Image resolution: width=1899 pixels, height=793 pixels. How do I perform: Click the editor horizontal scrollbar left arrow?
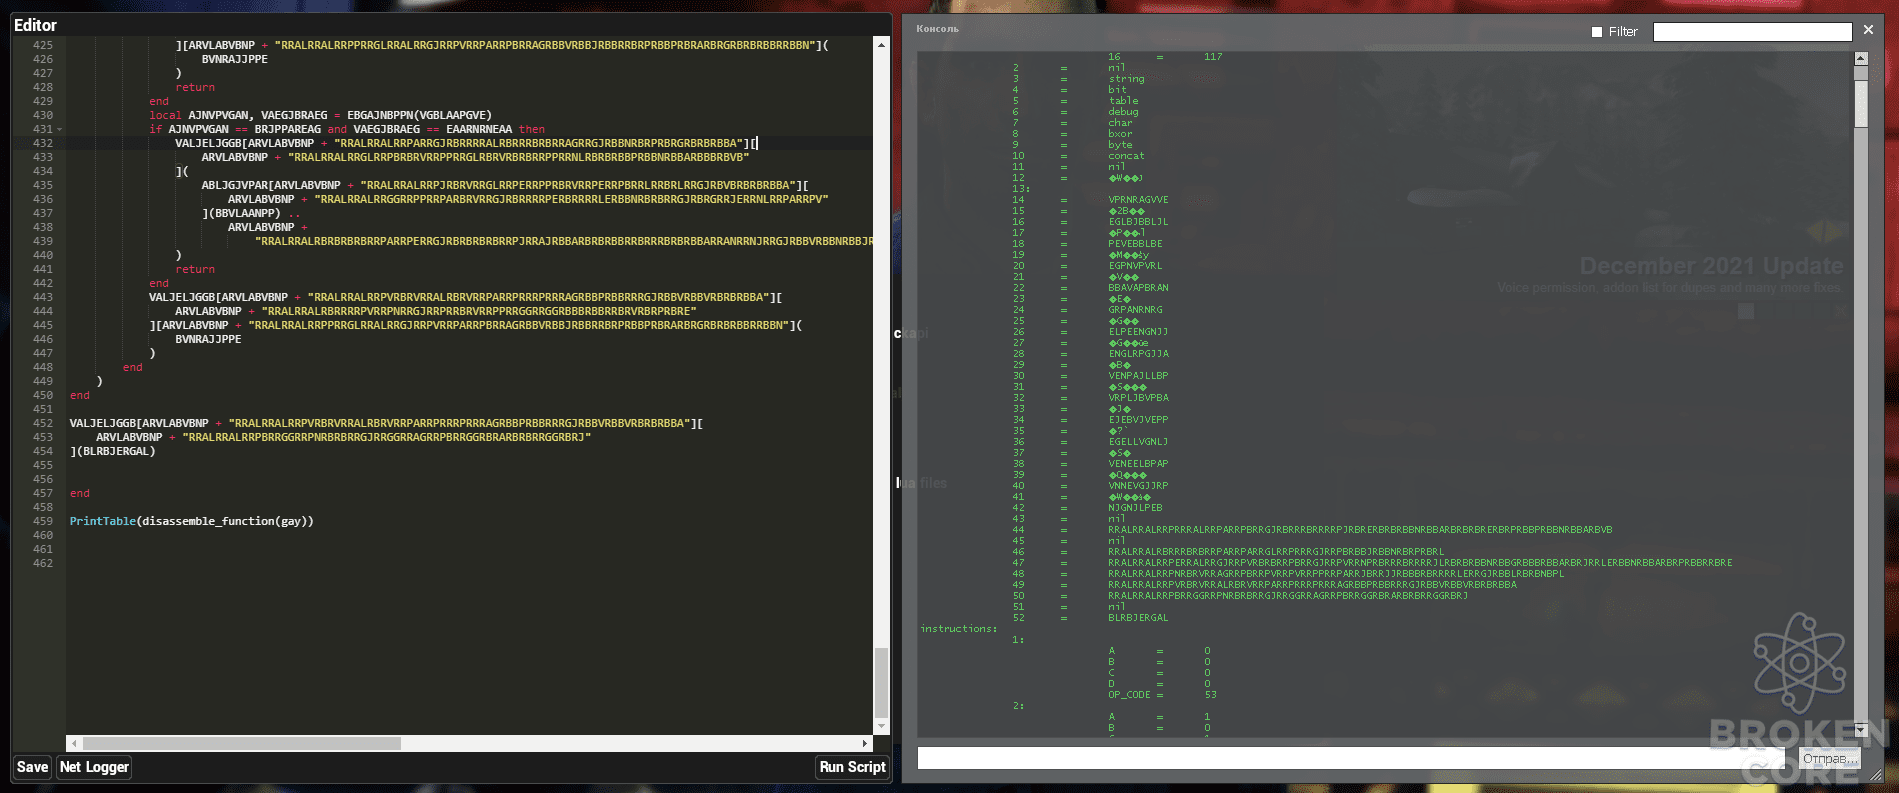(x=73, y=743)
